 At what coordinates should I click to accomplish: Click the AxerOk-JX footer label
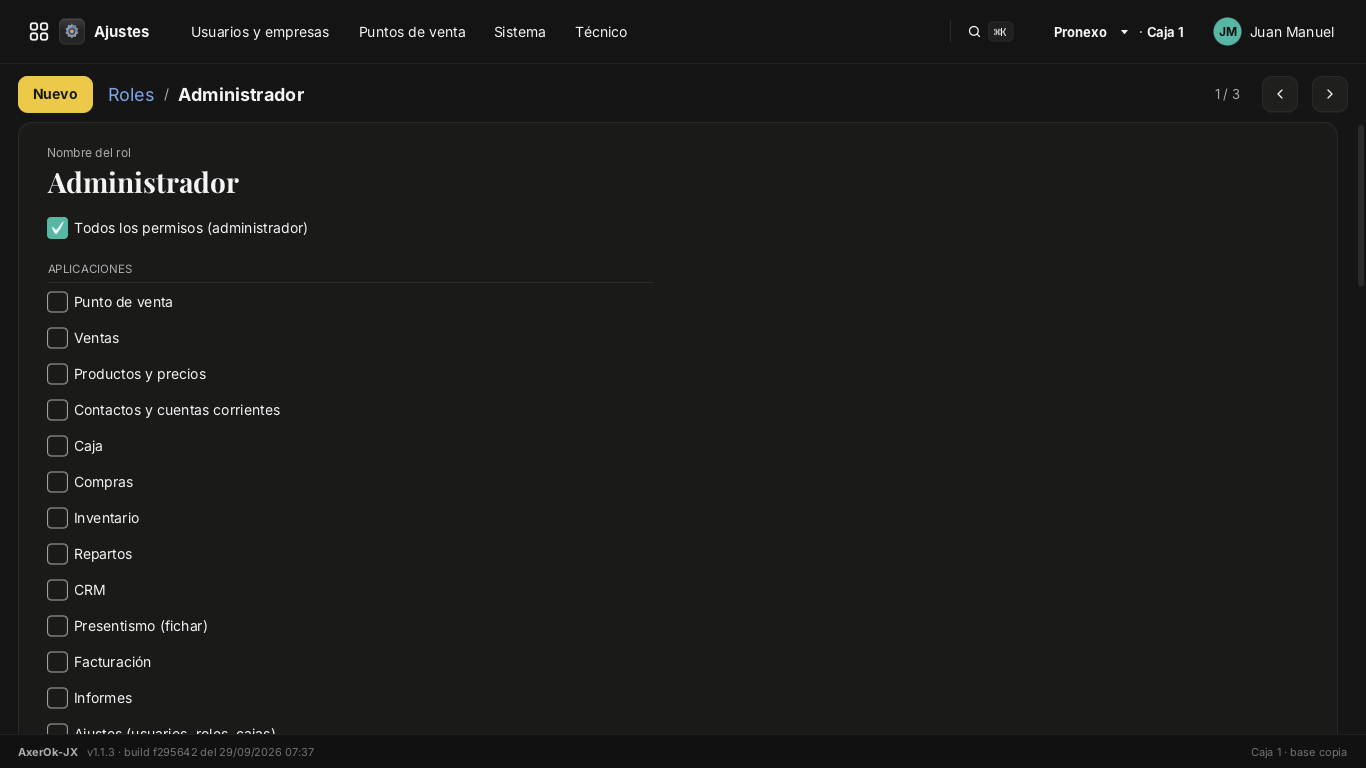tap(48, 752)
